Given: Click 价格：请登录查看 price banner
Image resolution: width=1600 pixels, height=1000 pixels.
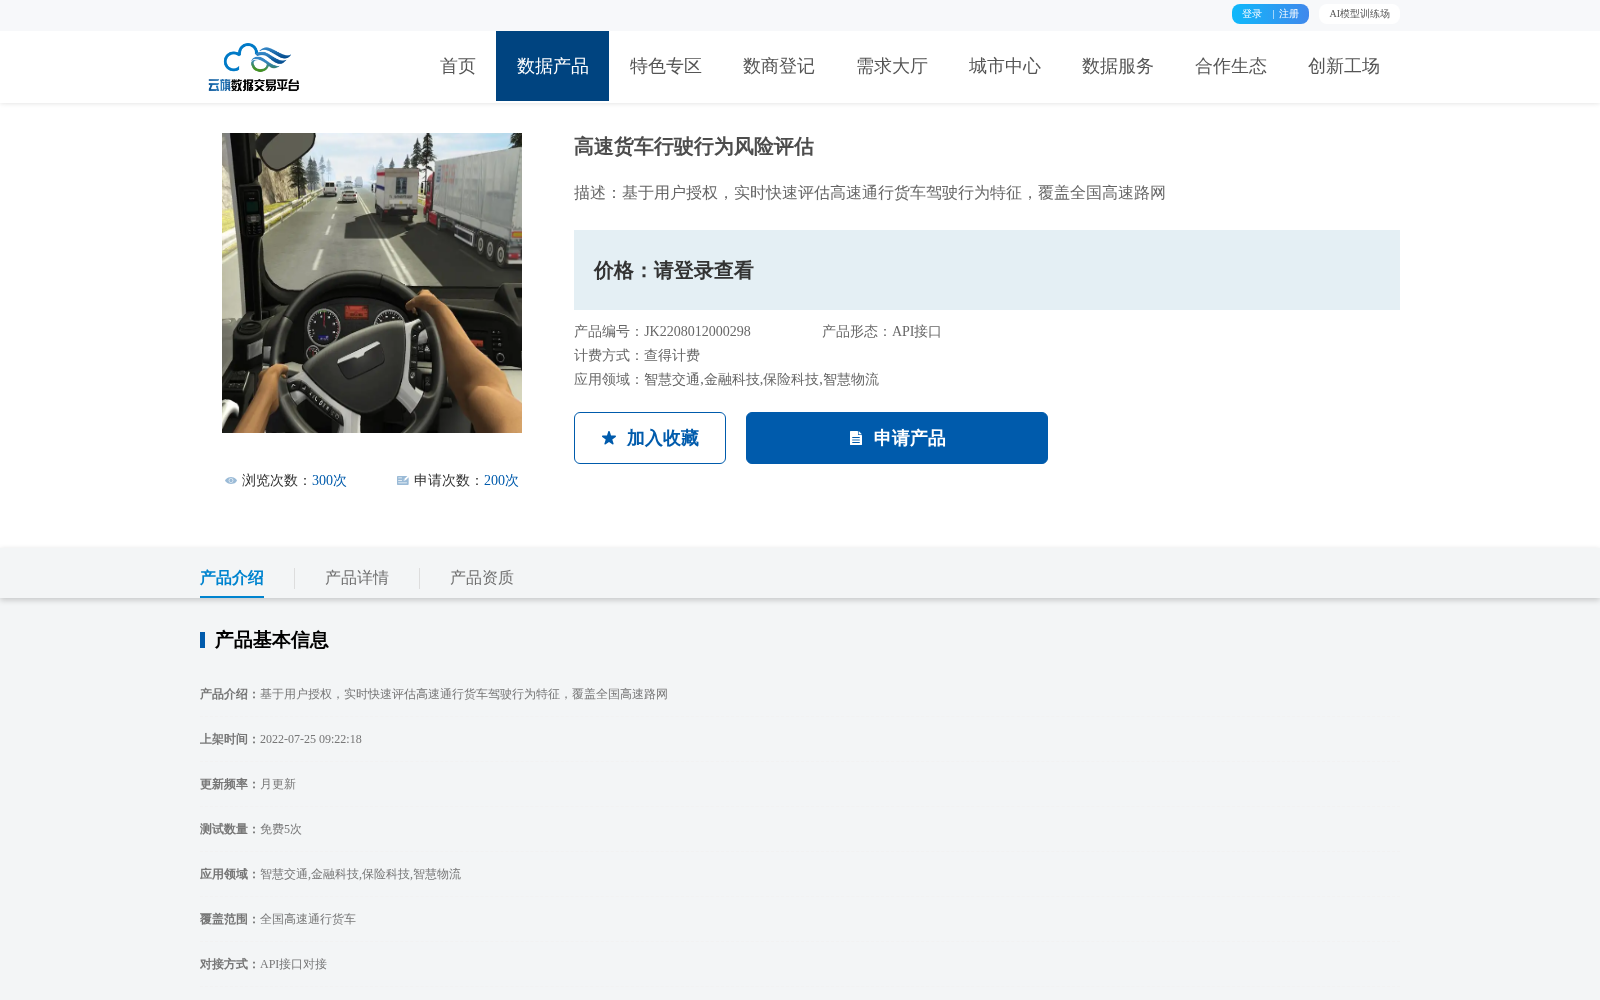Looking at the screenshot, I should (987, 270).
